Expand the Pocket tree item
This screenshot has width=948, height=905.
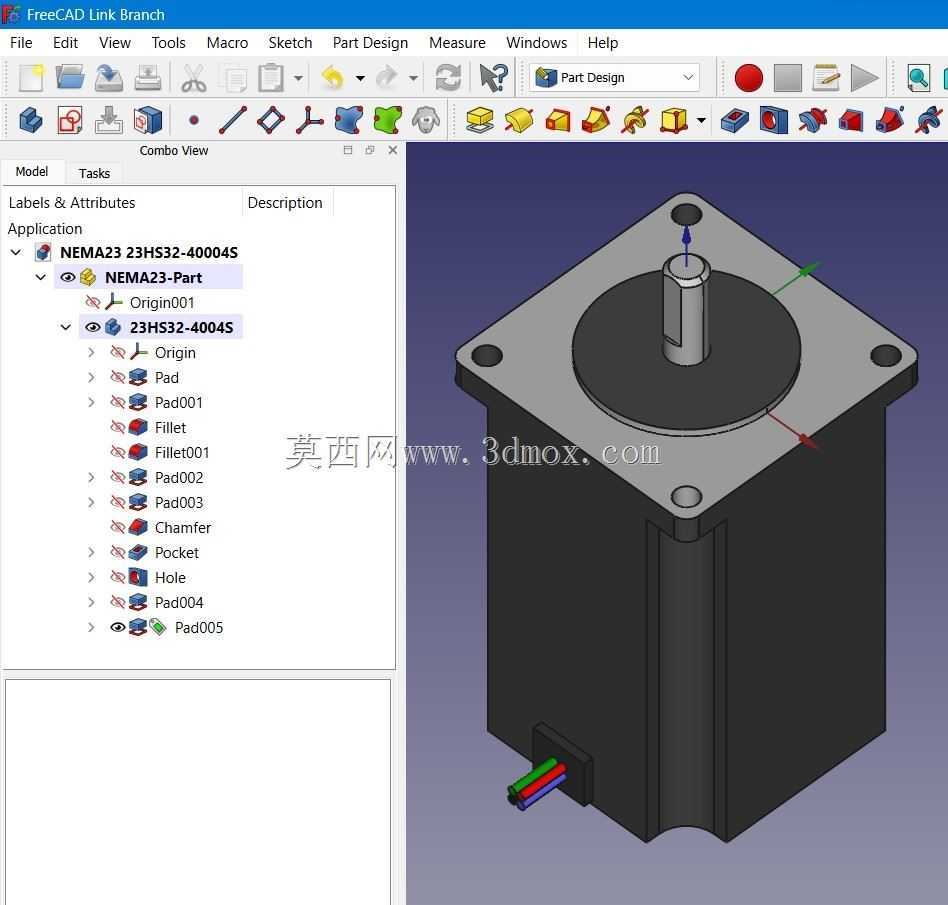point(91,552)
